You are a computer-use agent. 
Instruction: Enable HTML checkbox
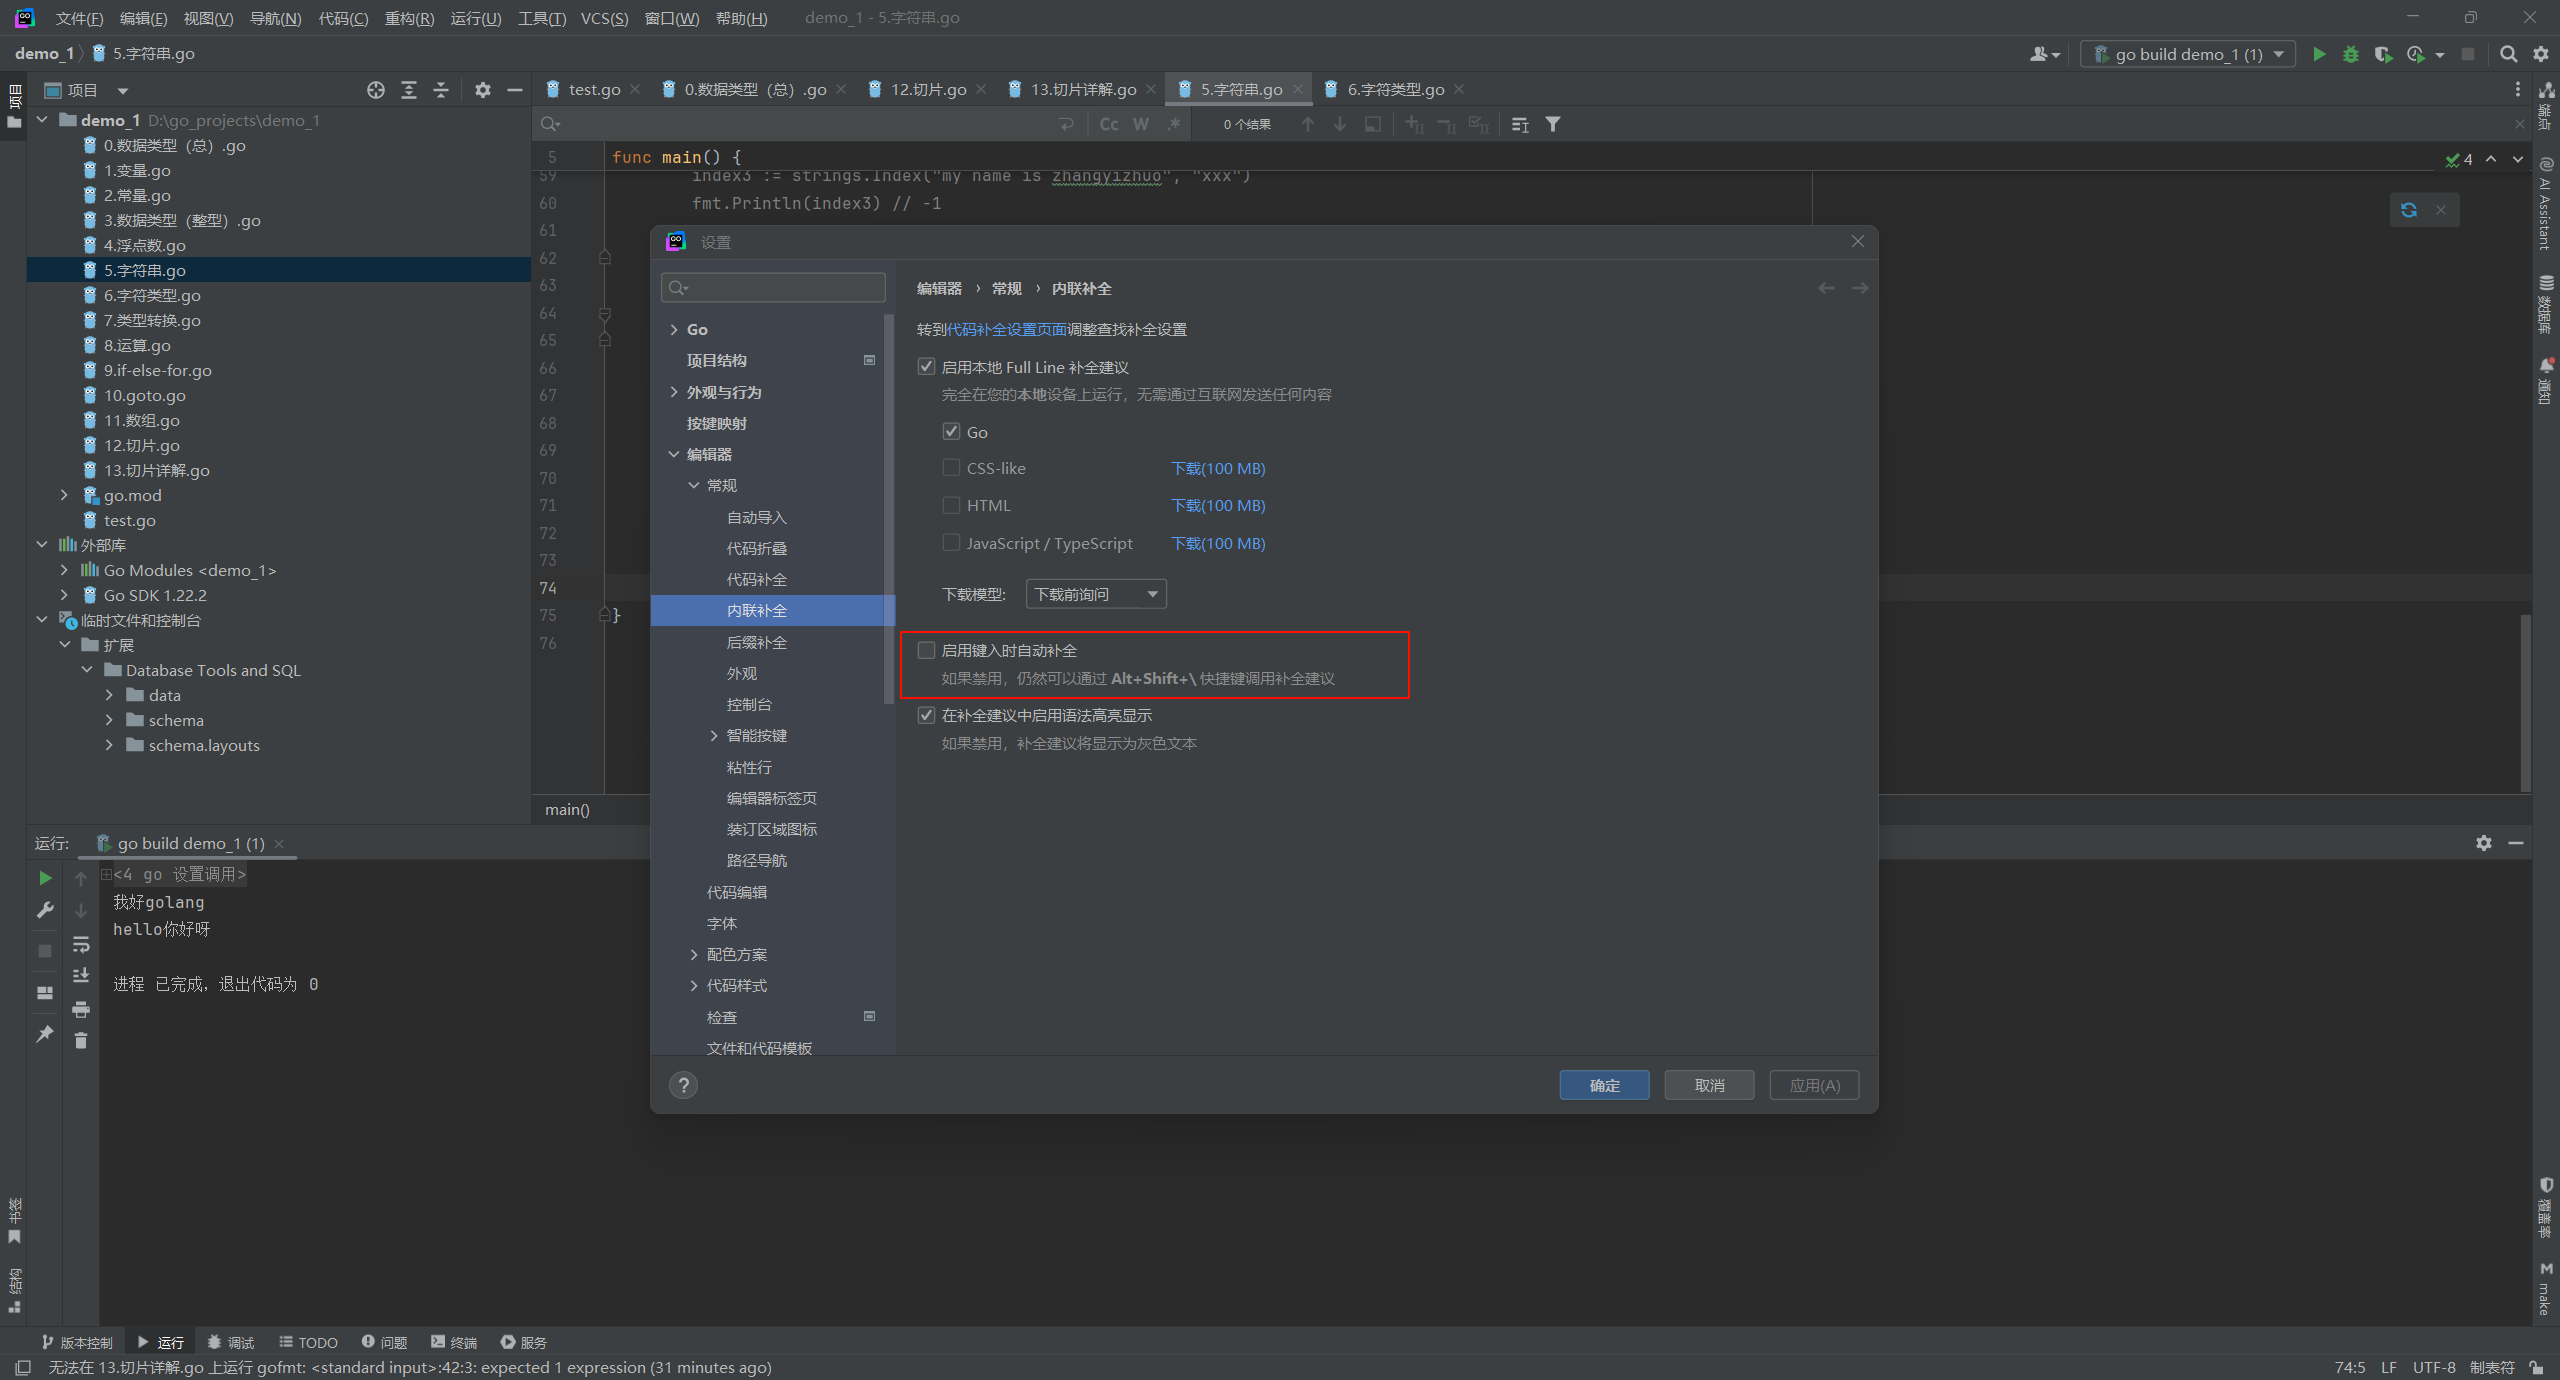[x=952, y=505]
